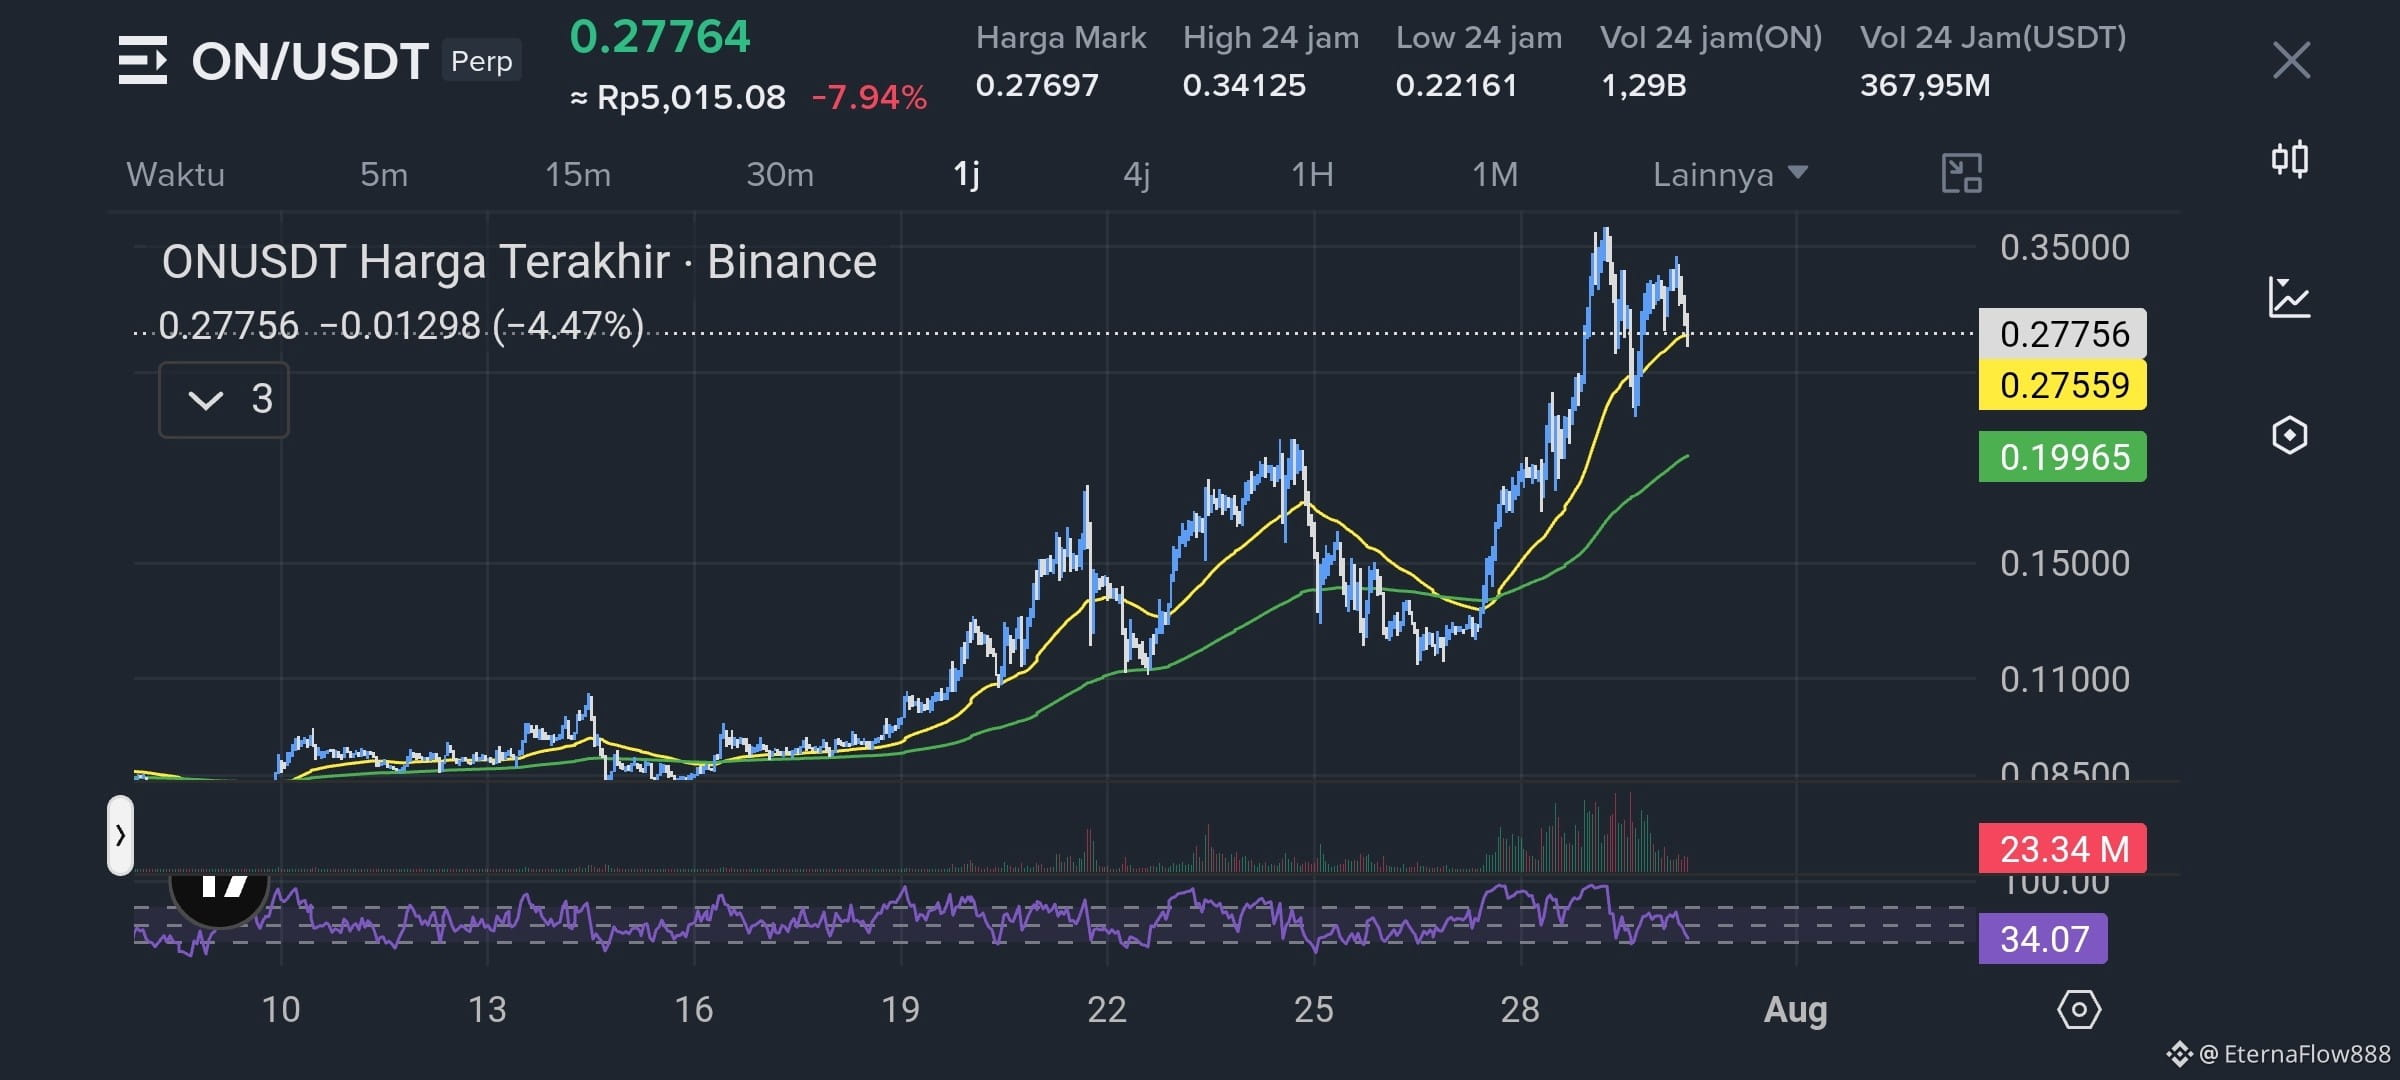The image size is (2400, 1080).
Task: Choose the Waktu line view
Action: (175, 174)
